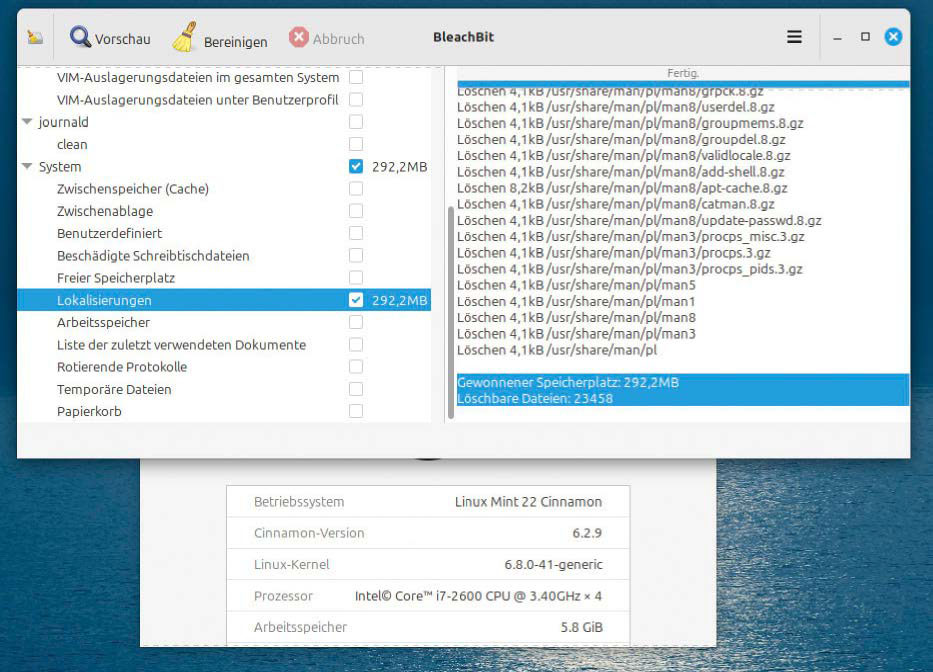Tick the journald clean checkbox

pyautogui.click(x=356, y=144)
